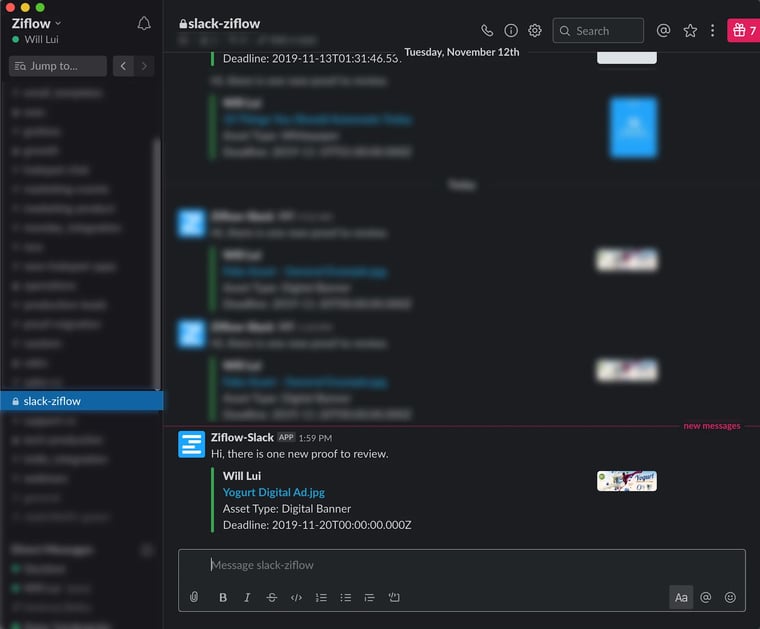Open conversation settings gear
The height and width of the screenshot is (629, 760).
click(535, 31)
